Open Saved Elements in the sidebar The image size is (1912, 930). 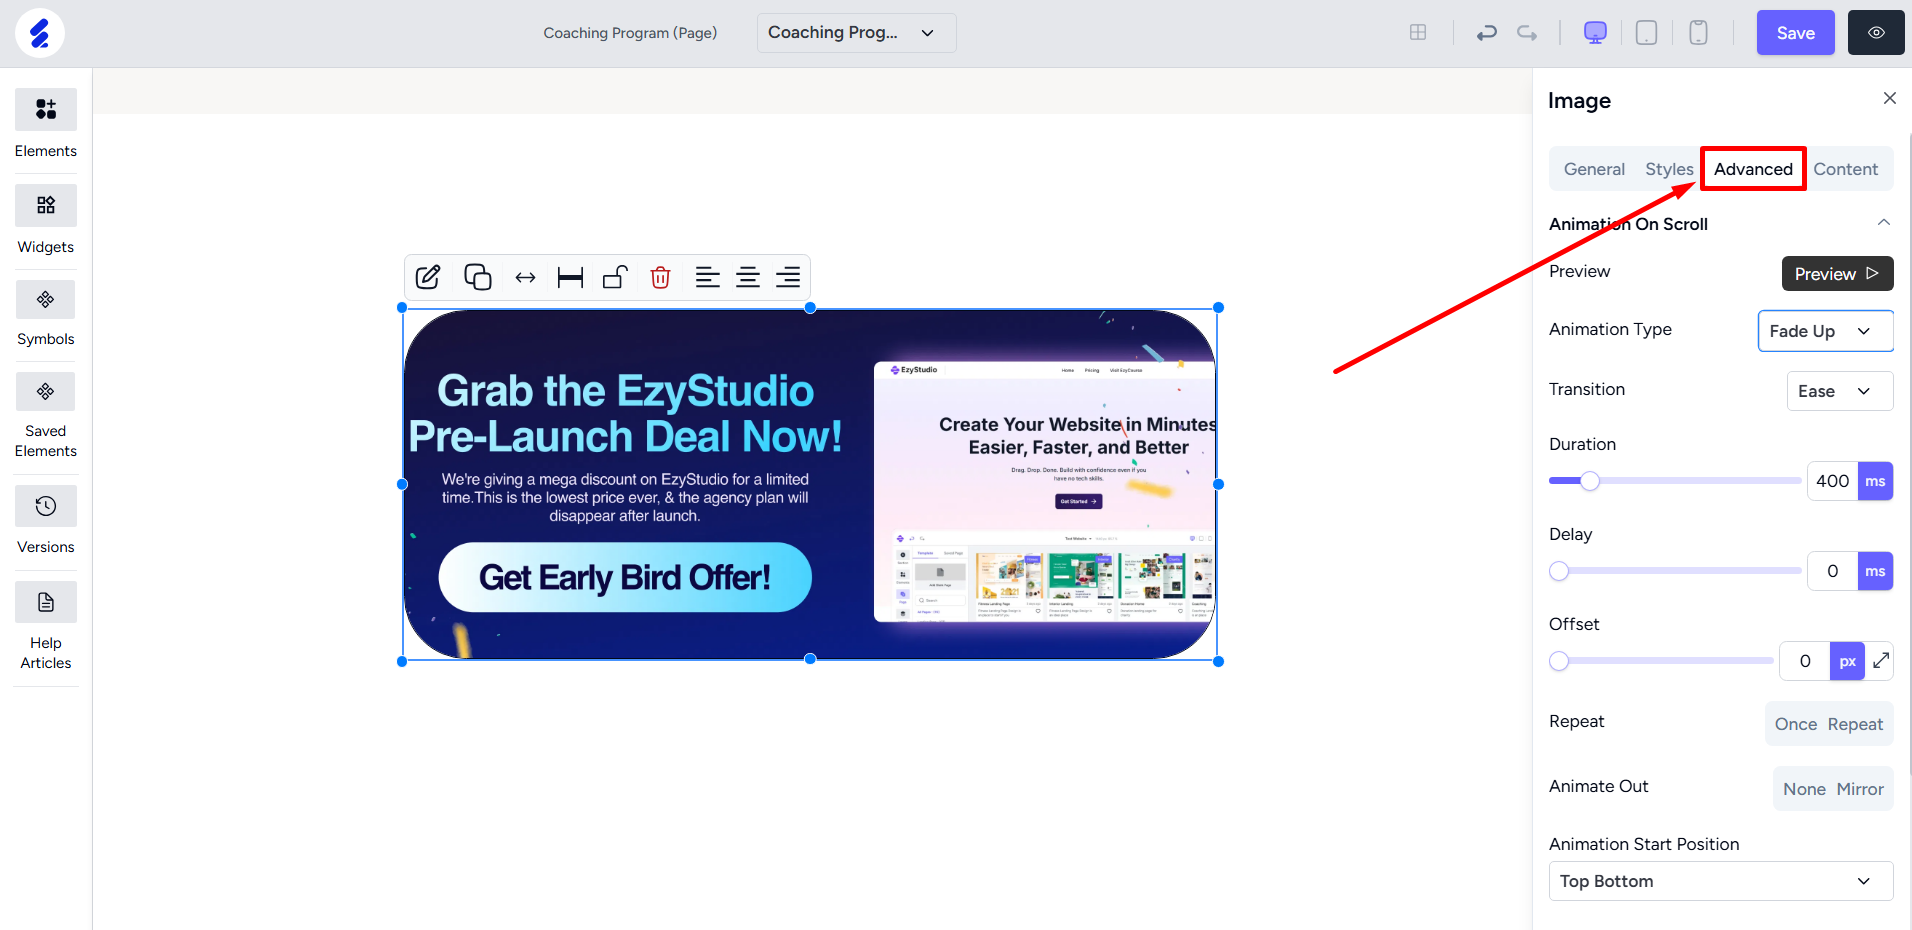[x=46, y=391]
